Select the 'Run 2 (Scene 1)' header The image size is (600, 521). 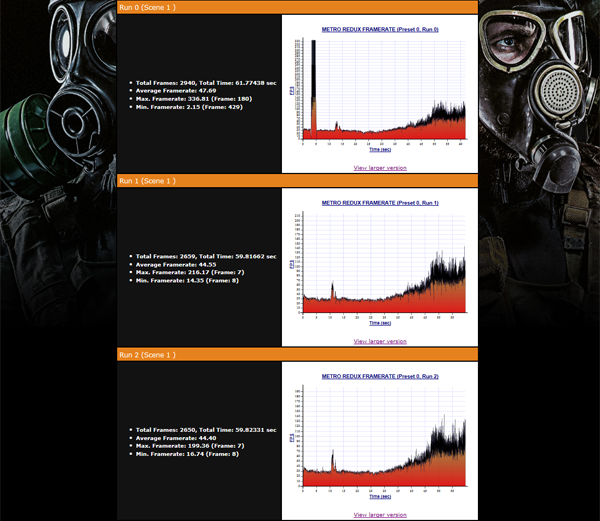[x=297, y=355]
